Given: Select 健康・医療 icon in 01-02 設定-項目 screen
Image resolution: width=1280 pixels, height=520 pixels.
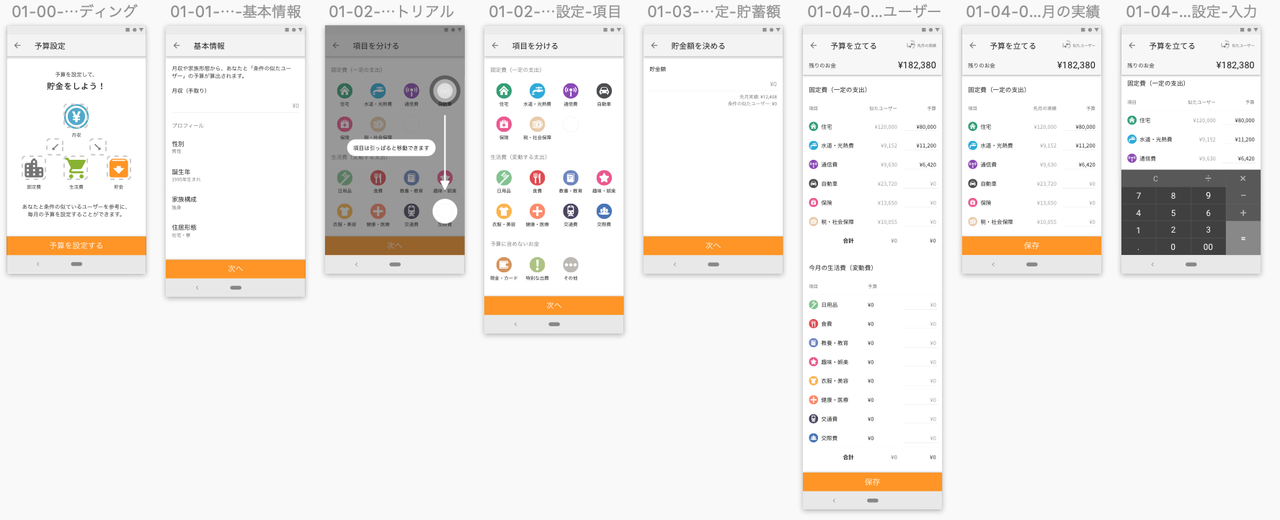Looking at the screenshot, I should (537, 211).
